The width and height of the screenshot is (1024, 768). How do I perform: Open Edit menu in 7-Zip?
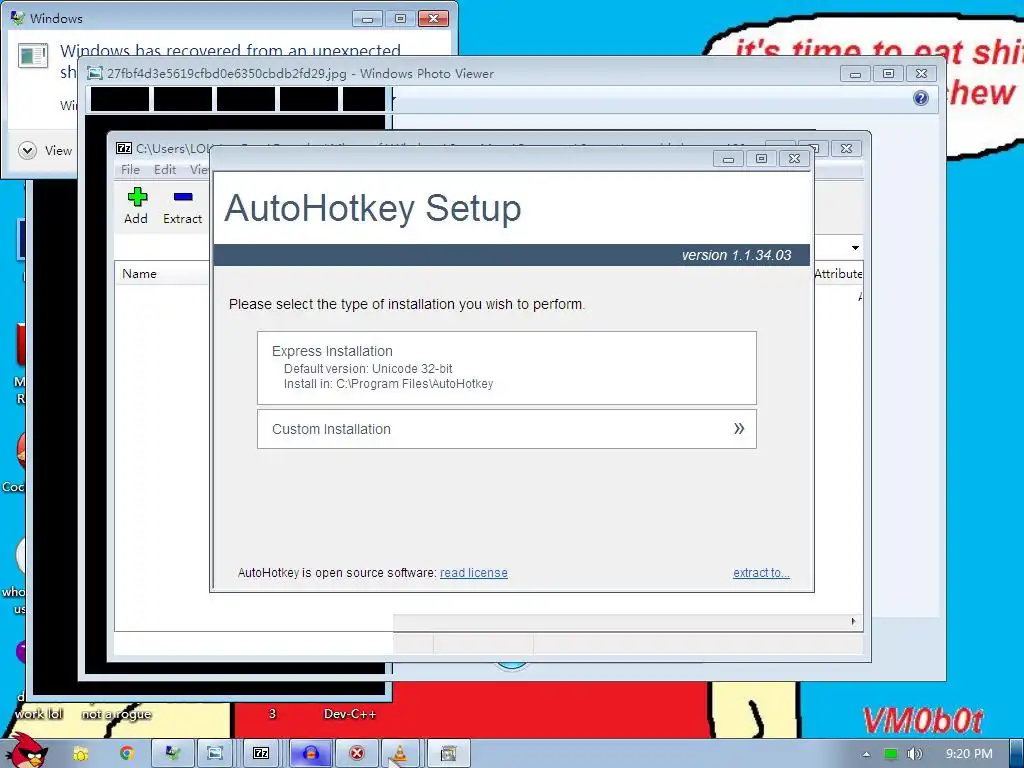tap(165, 169)
